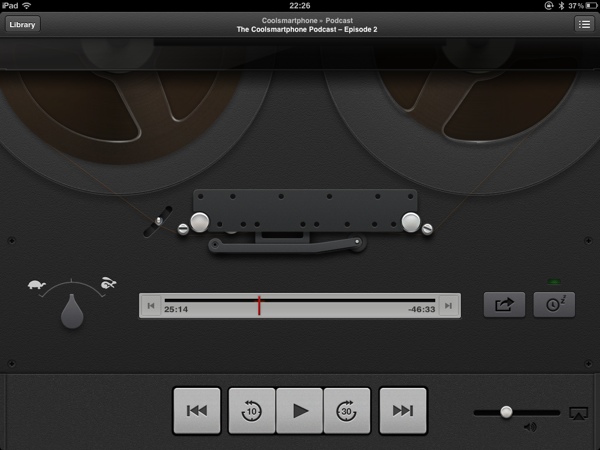
Task: Select the hare fast speed icon
Action: tap(109, 283)
